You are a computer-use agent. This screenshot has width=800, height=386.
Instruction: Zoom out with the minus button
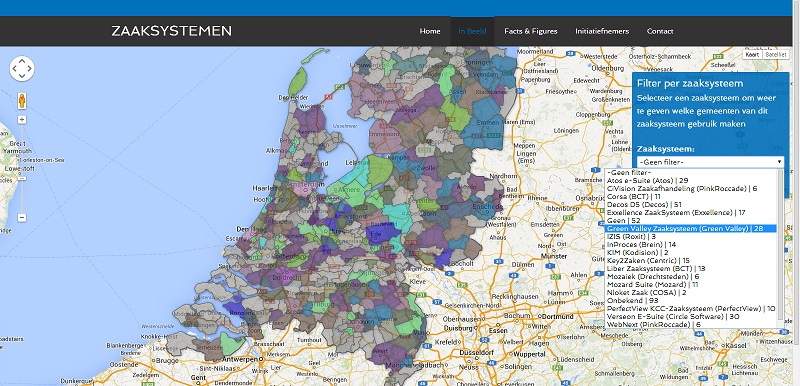click(x=22, y=218)
